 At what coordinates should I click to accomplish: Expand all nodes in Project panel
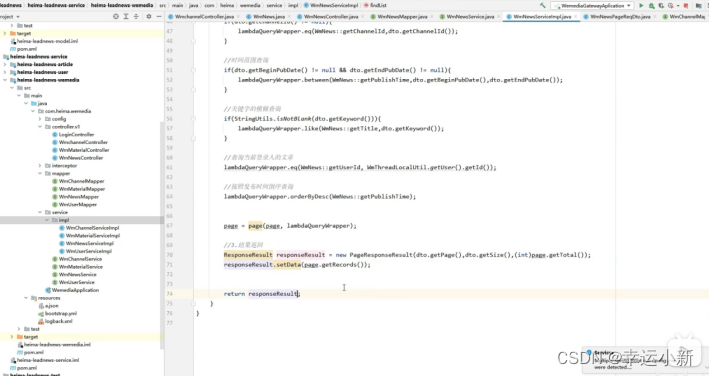[x=126, y=16]
